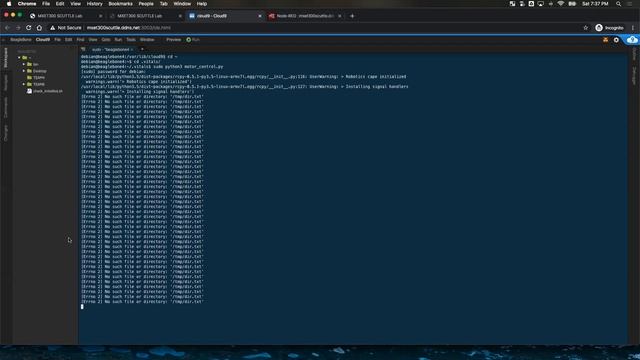The width and height of the screenshot is (640, 360).
Task: Click the AirPlay display icon
Action: (541, 4)
